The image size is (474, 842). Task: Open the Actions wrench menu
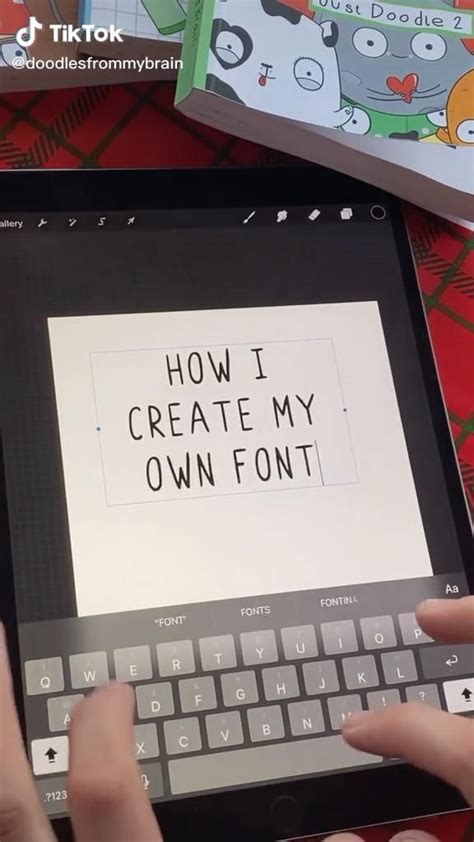click(42, 222)
